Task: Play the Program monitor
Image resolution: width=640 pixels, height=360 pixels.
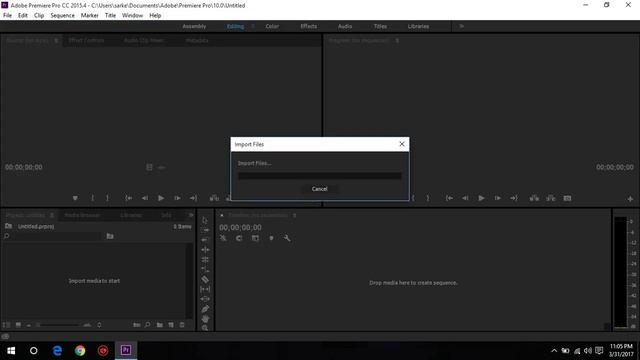Action: pyautogui.click(x=481, y=198)
